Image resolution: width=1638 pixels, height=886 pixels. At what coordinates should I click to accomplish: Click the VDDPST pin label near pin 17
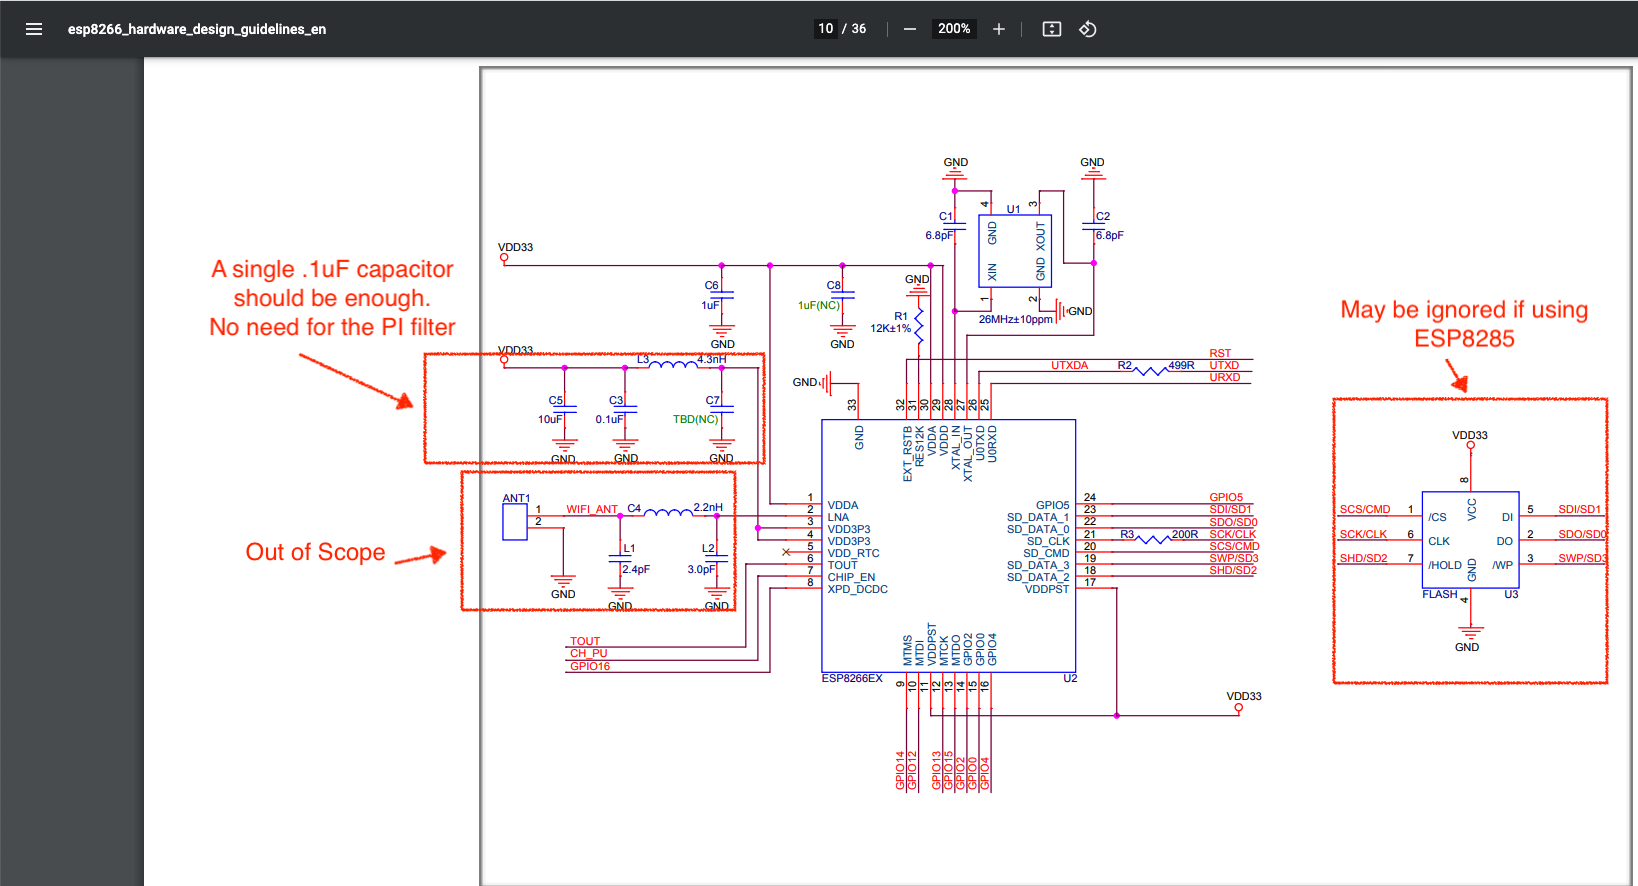1047,589
